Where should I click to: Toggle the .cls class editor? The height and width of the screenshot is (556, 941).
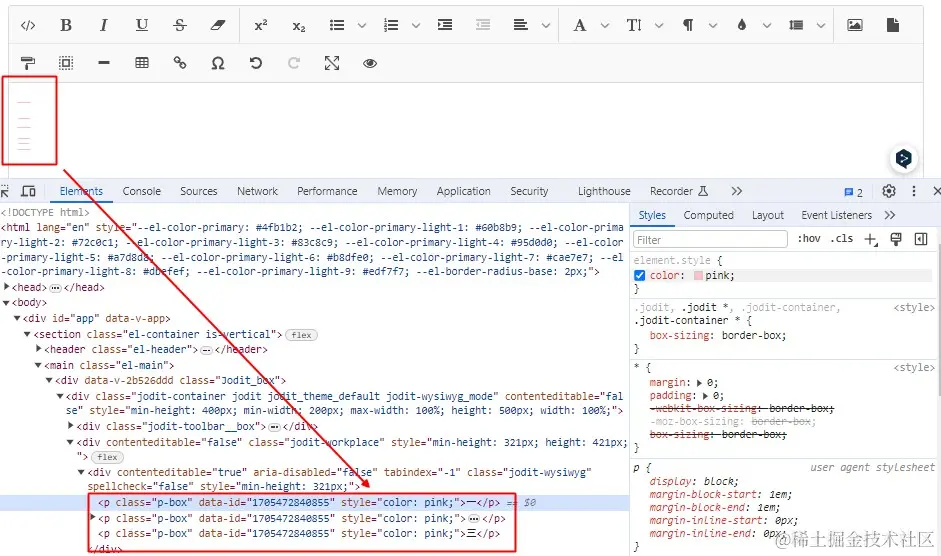pyautogui.click(x=842, y=239)
